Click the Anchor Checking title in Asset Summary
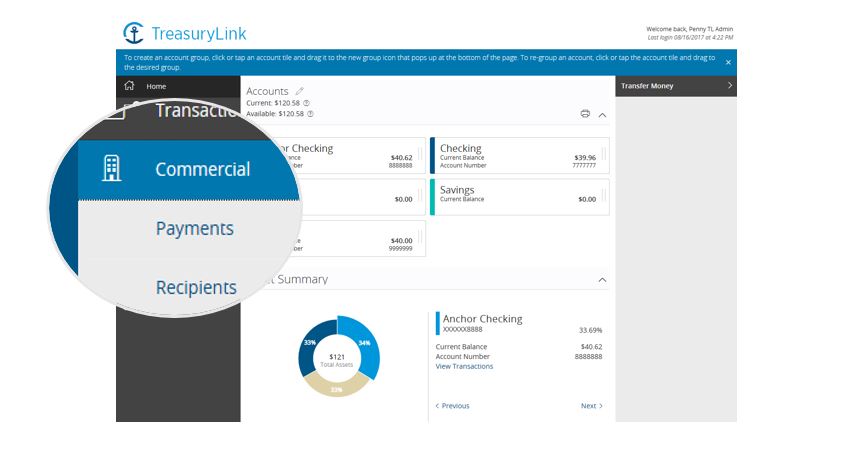The width and height of the screenshot is (845, 466). click(482, 319)
